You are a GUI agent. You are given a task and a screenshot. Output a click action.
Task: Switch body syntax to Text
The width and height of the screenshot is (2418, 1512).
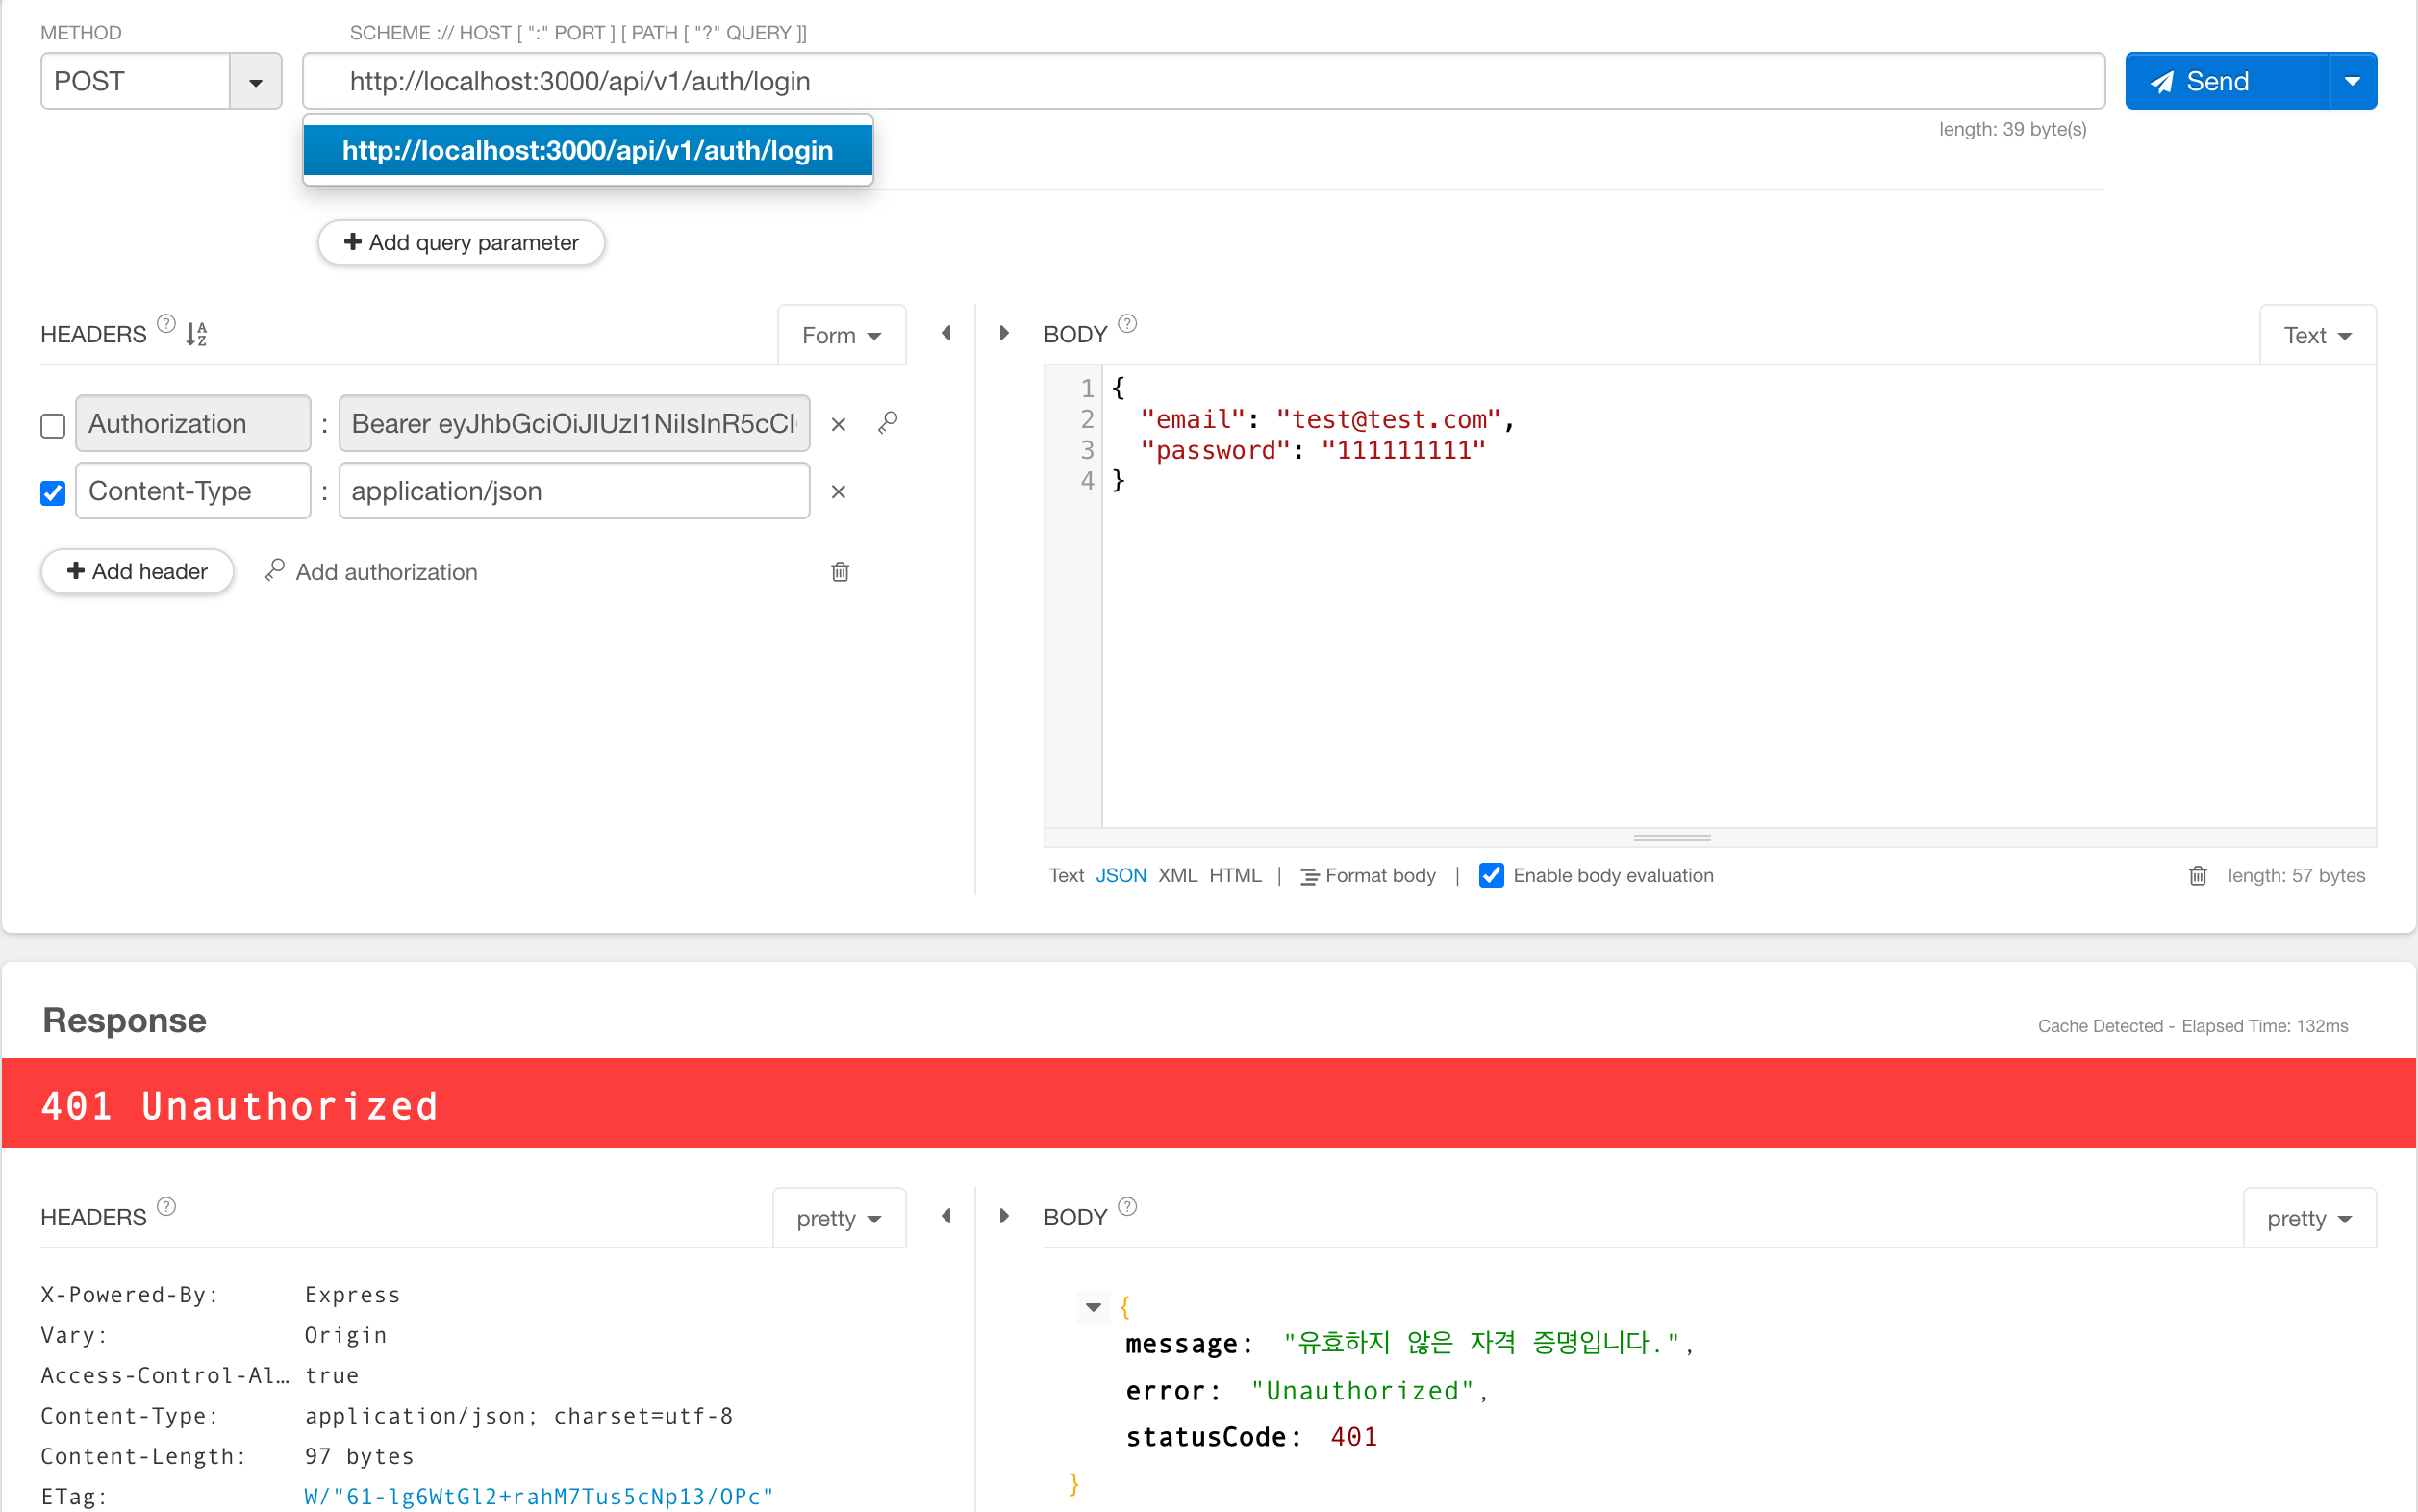coord(1066,875)
